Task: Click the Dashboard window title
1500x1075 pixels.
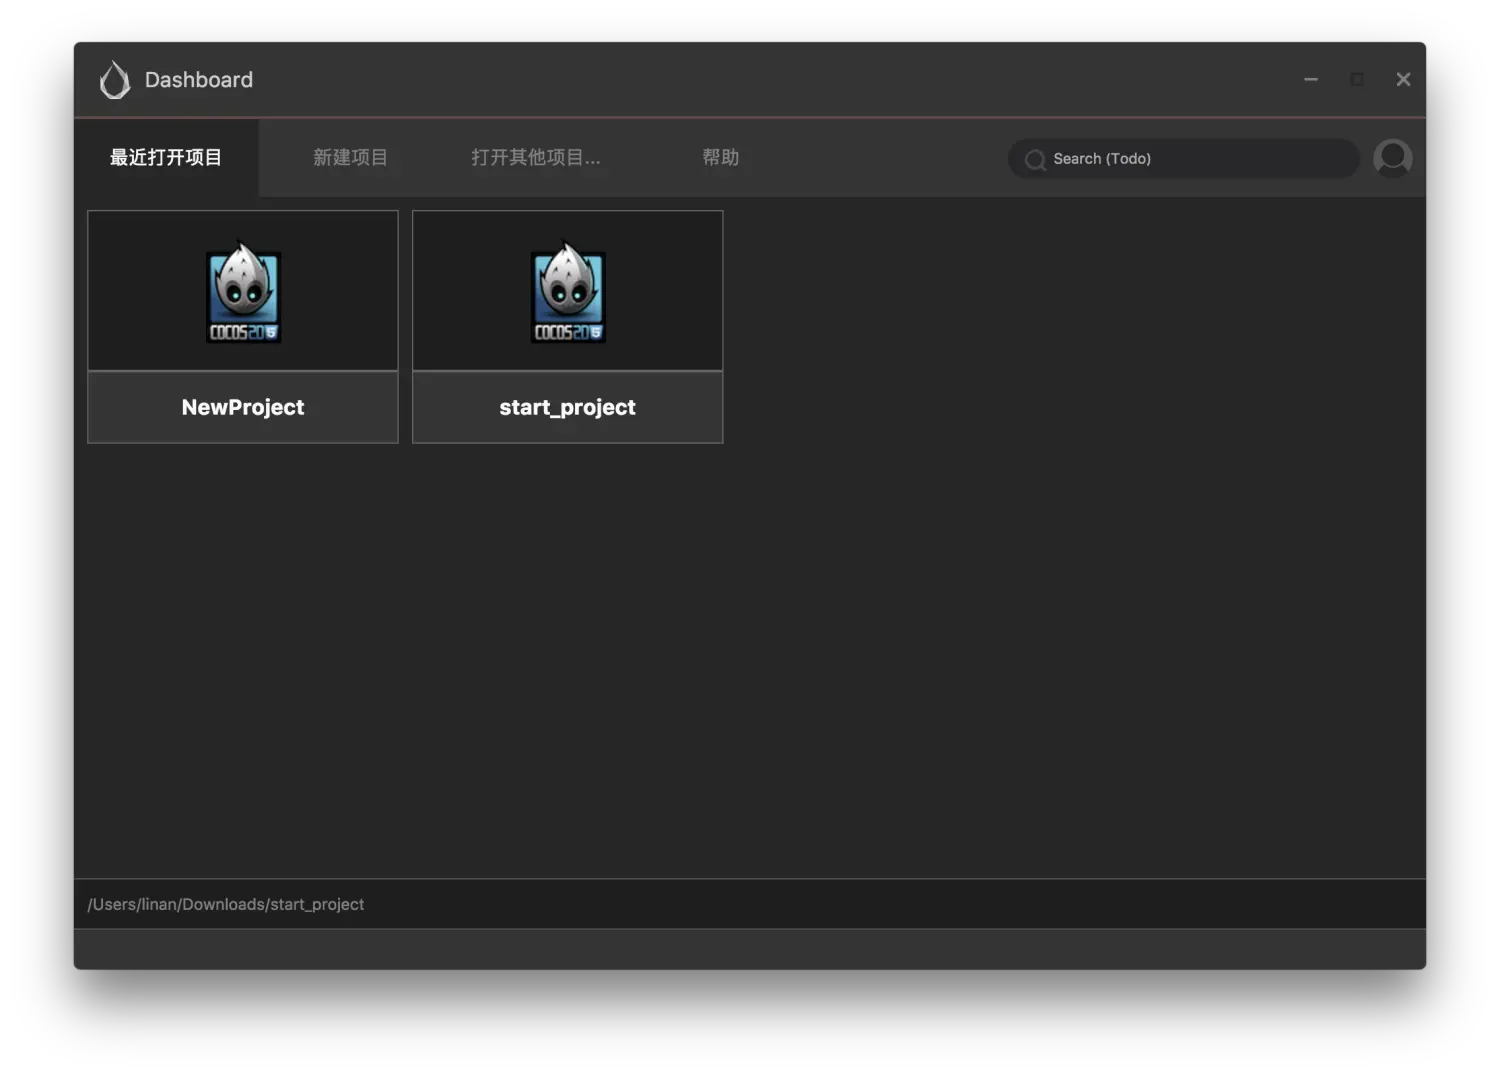Action: coord(199,80)
